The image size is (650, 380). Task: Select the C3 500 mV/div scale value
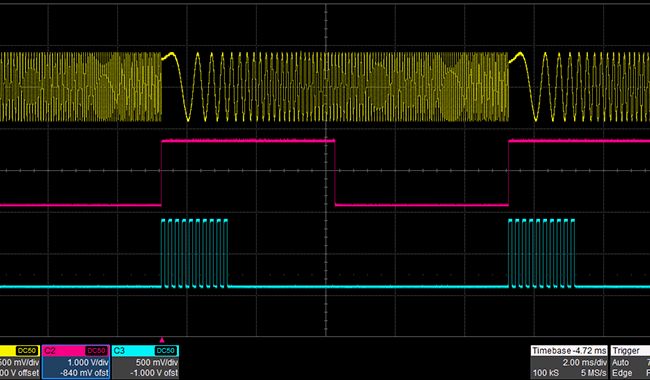(156, 362)
